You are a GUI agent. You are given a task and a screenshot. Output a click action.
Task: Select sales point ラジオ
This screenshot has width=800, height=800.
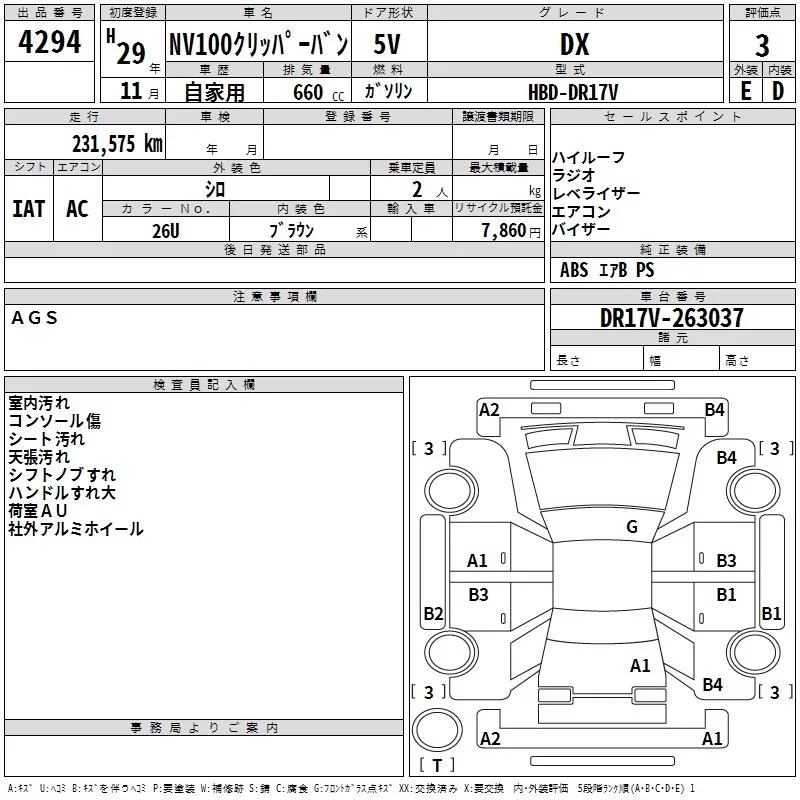pyautogui.click(x=574, y=175)
